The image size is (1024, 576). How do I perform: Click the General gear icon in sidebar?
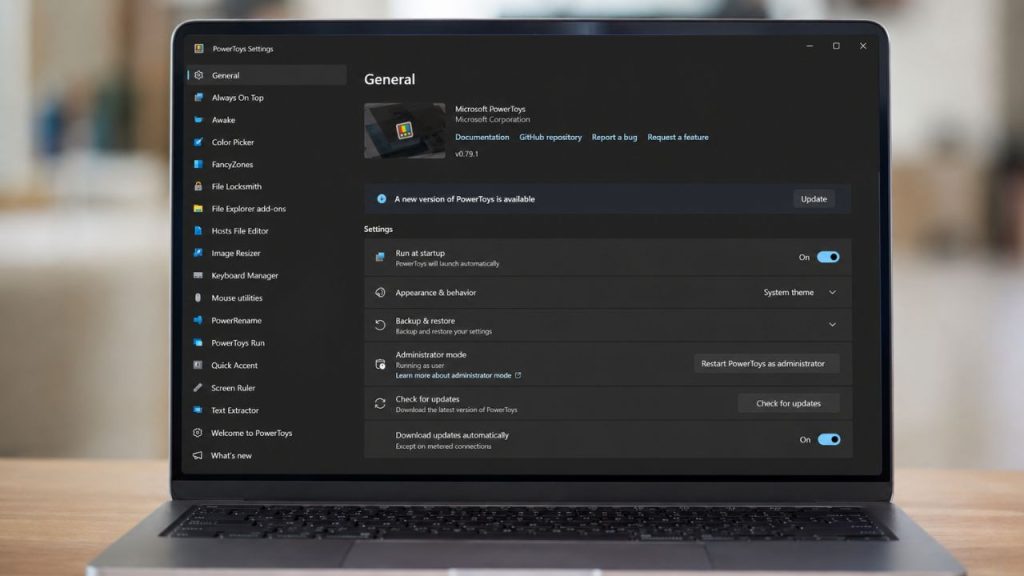[199, 75]
